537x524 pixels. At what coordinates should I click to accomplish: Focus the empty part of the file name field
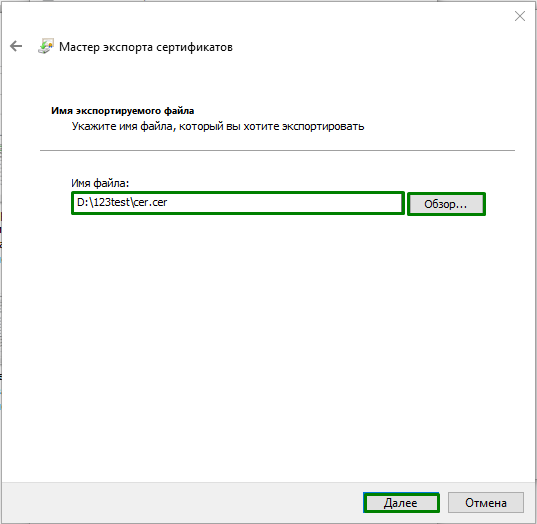click(284, 203)
